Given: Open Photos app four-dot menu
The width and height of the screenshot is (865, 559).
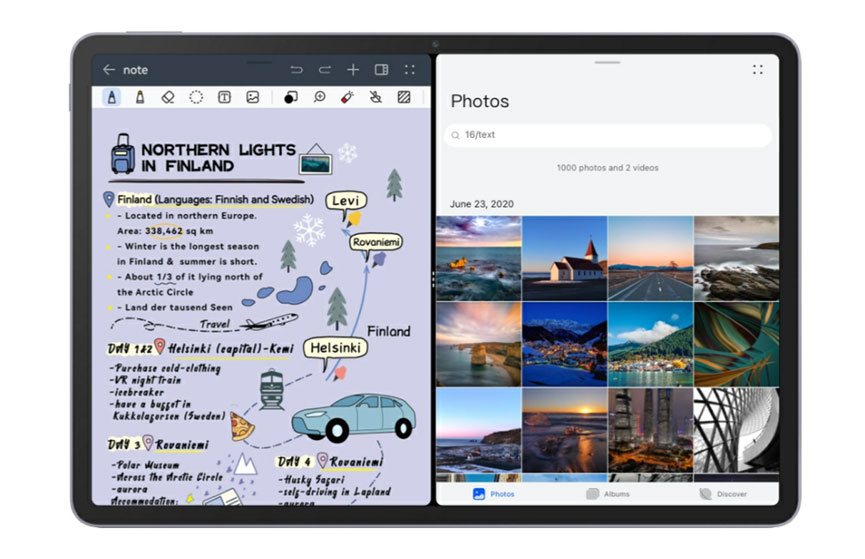Looking at the screenshot, I should click(x=757, y=70).
